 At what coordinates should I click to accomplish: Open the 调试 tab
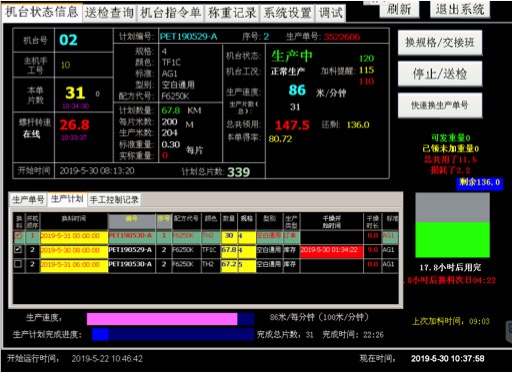330,13
